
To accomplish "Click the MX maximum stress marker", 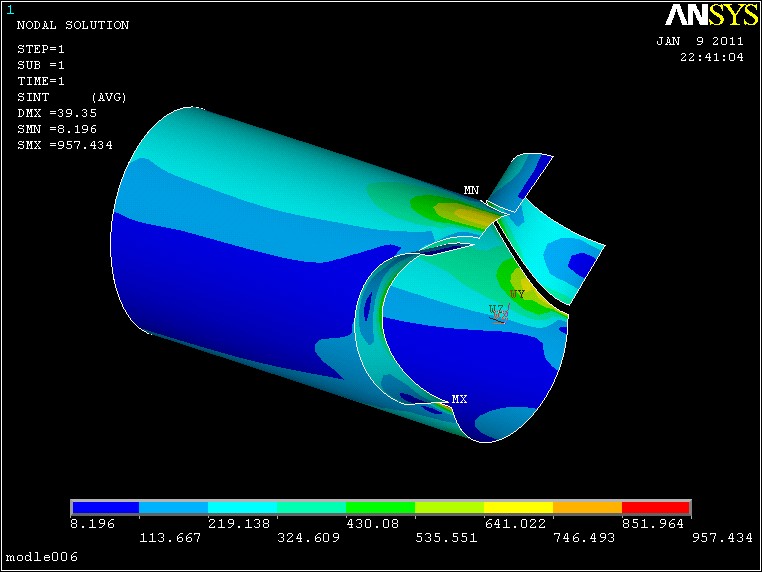I will [x=459, y=399].
